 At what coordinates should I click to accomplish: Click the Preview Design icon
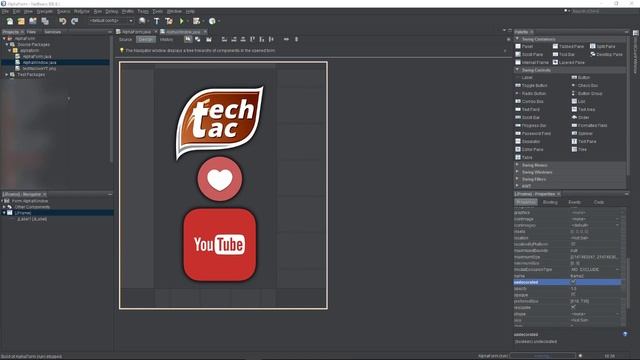(x=209, y=39)
